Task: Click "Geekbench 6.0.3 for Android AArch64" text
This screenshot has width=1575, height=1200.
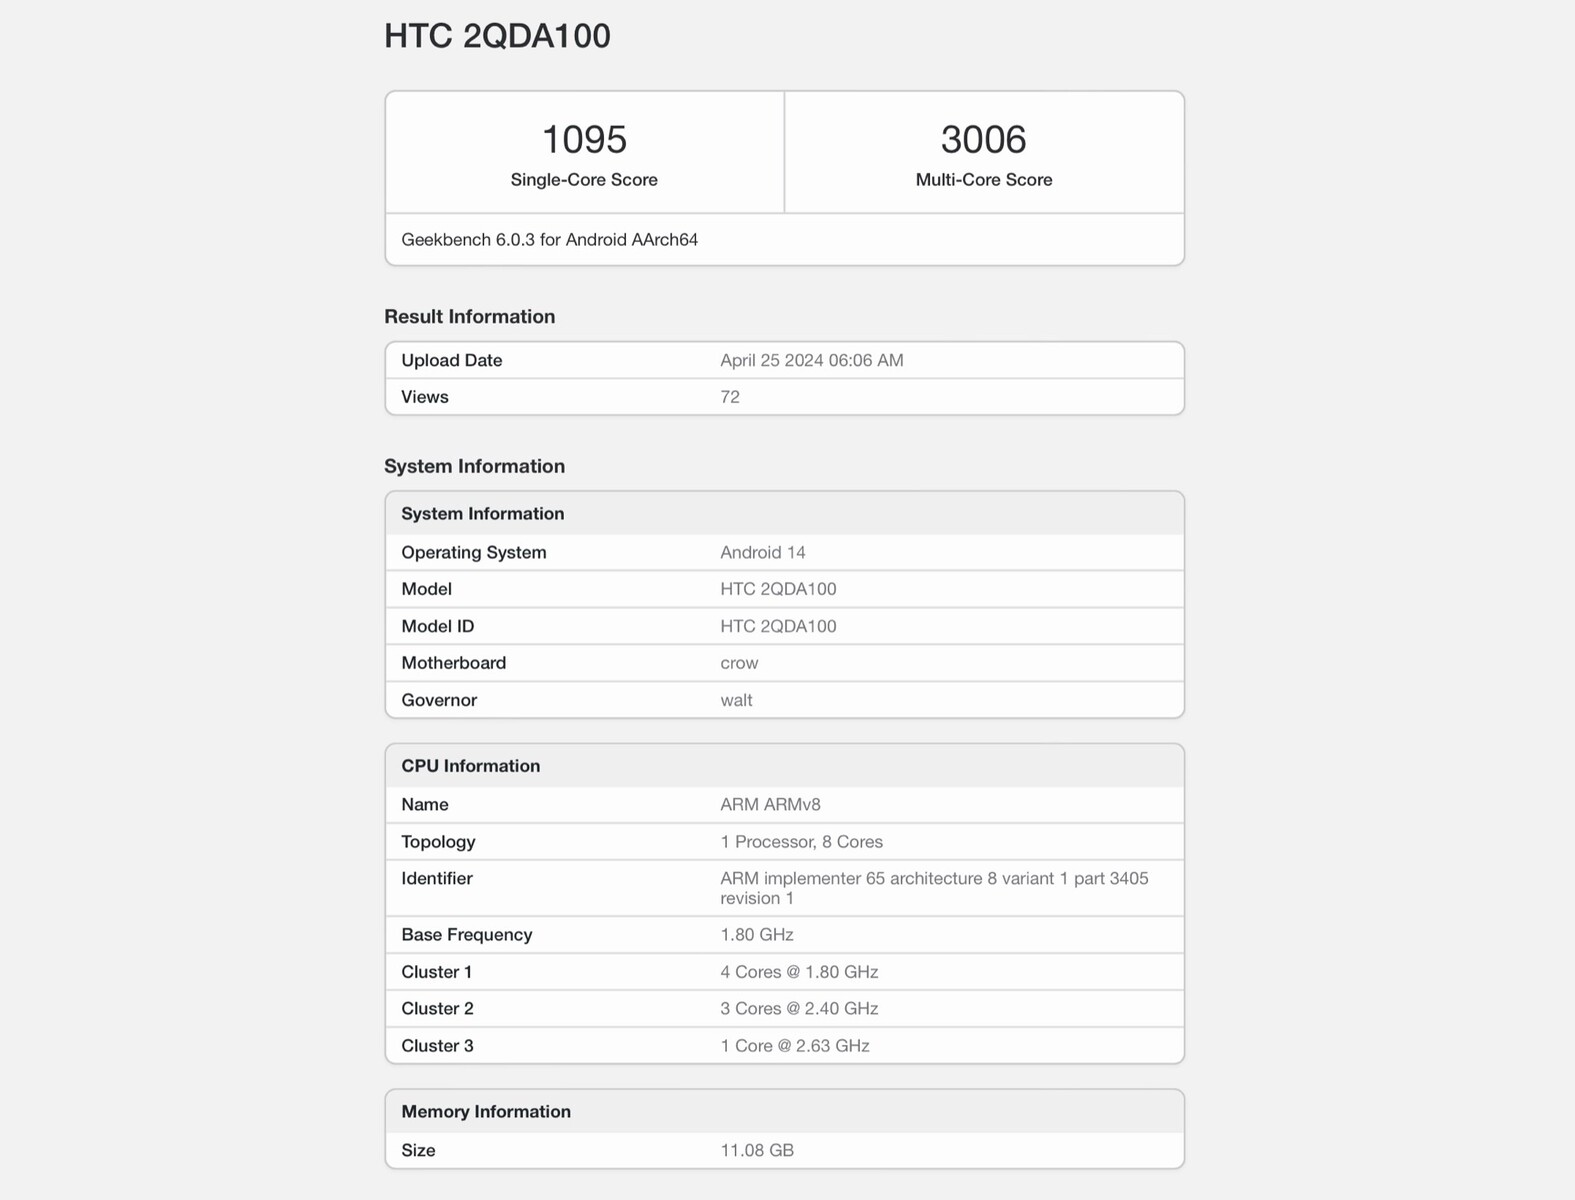Action: click(550, 240)
